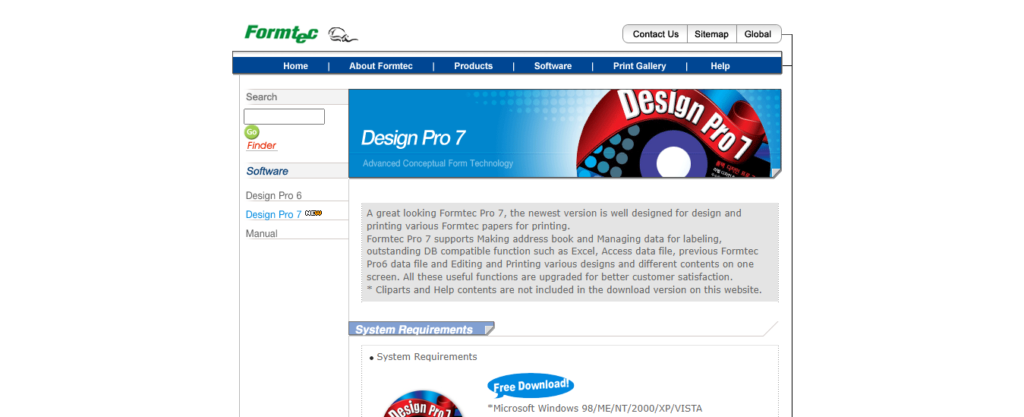This screenshot has width=1024, height=417.
Task: Click the Formtec logo
Action: (x=281, y=33)
